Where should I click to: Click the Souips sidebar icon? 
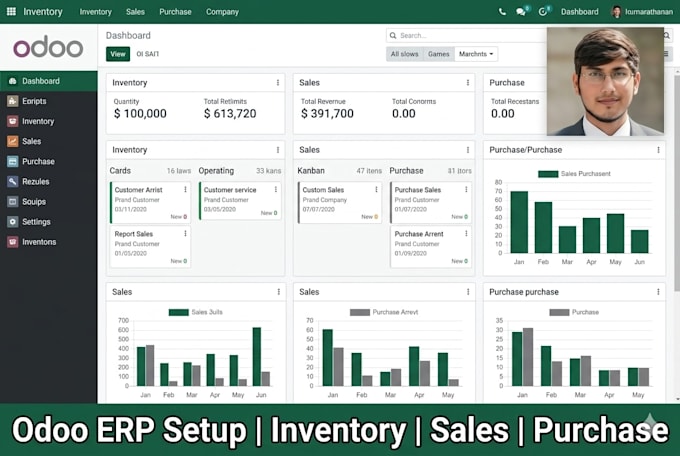[13, 201]
